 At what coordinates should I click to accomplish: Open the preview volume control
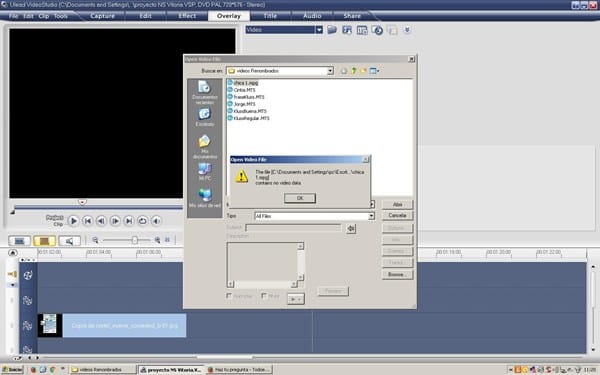(x=156, y=221)
